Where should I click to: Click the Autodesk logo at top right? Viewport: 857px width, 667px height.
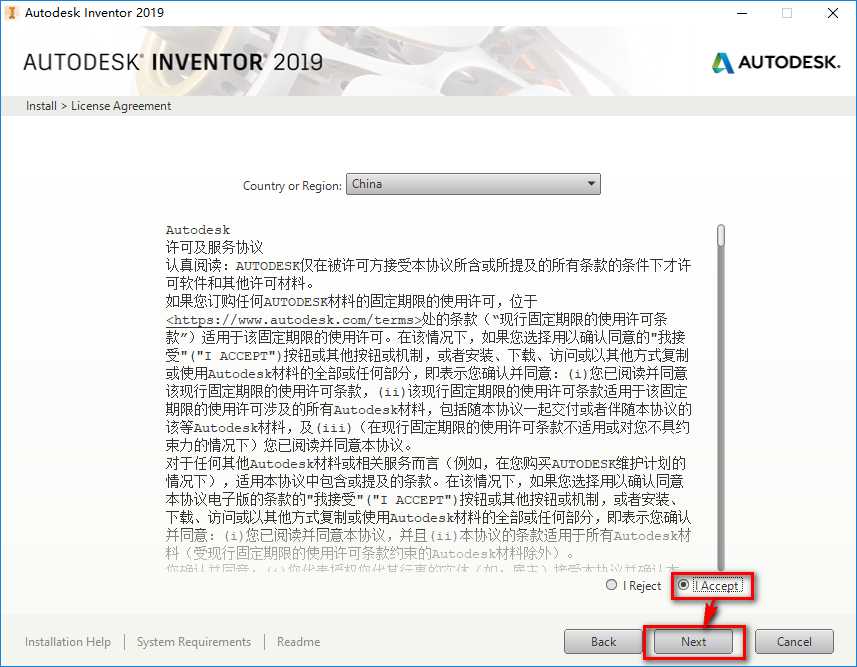tap(775, 61)
